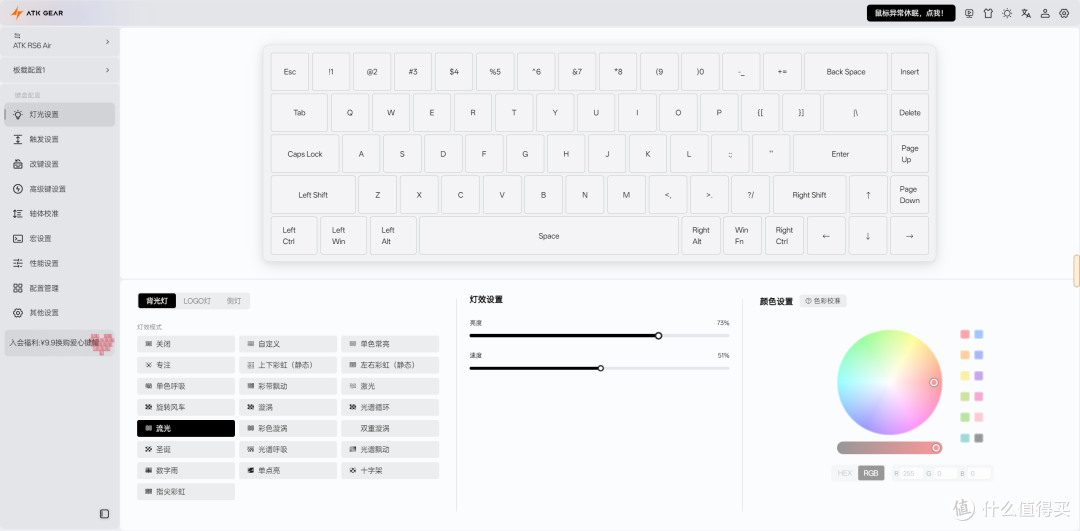Screen dimensions: 1080x531
Task: Select 上下彩虹（静态）lighting mode
Action: [x=288, y=365]
